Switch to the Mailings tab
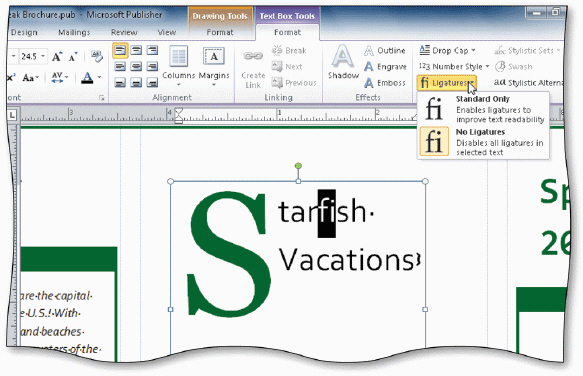Image resolution: width=583 pixels, height=376 pixels. point(74,32)
